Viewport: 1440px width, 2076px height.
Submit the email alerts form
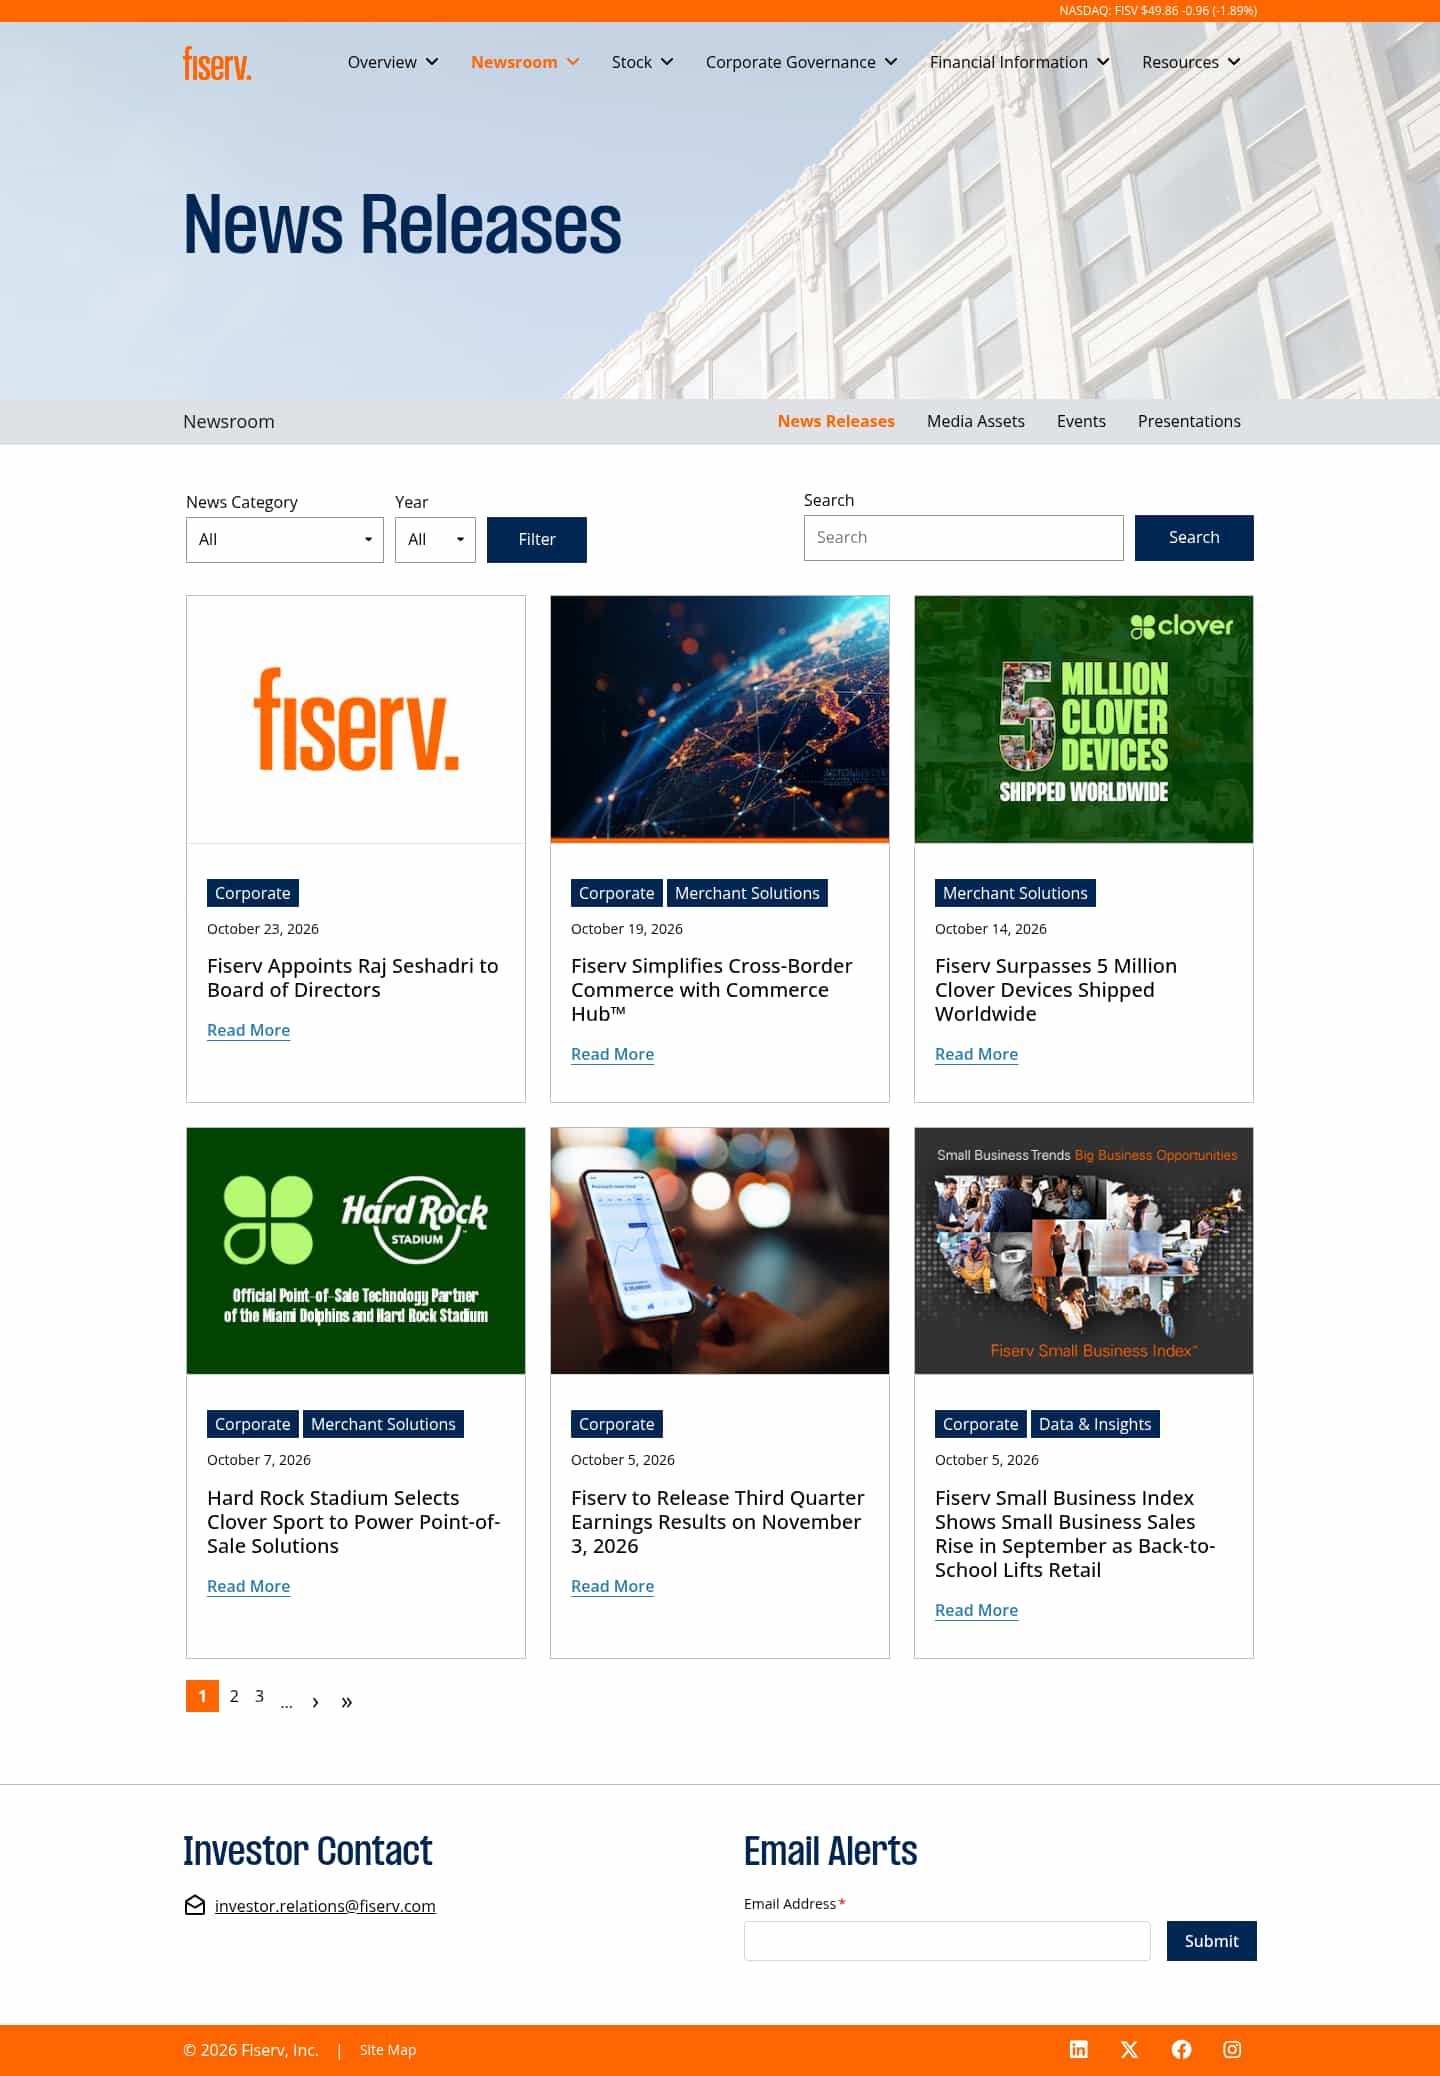pyautogui.click(x=1212, y=1941)
